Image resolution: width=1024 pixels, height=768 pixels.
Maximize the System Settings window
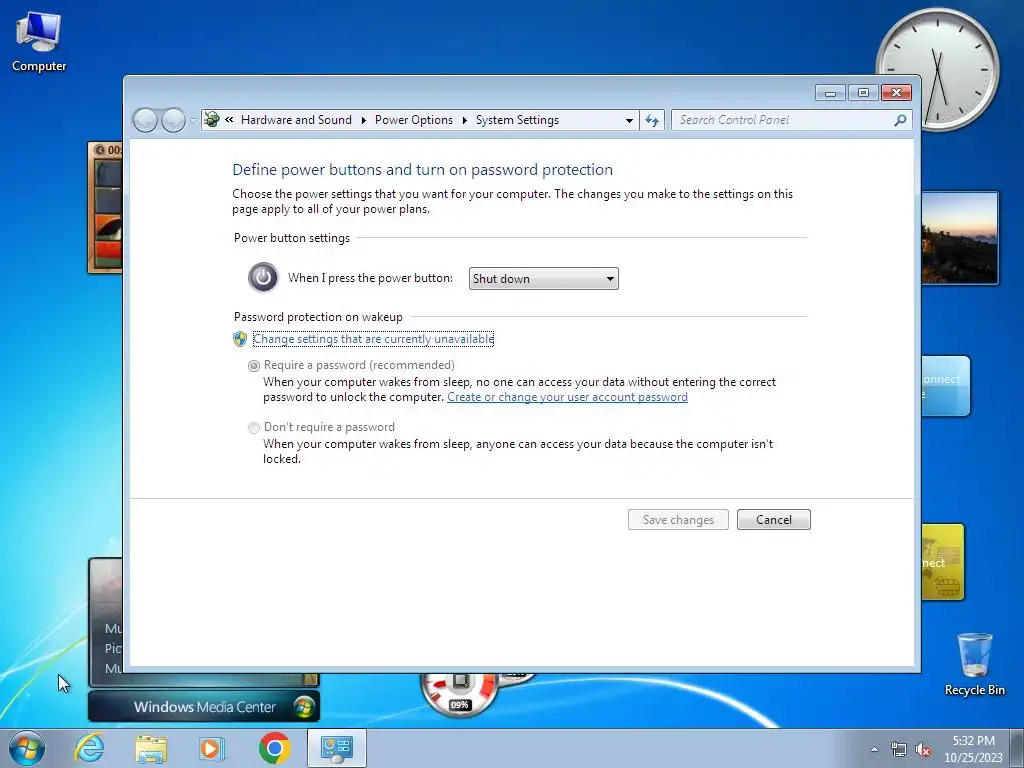[863, 93]
